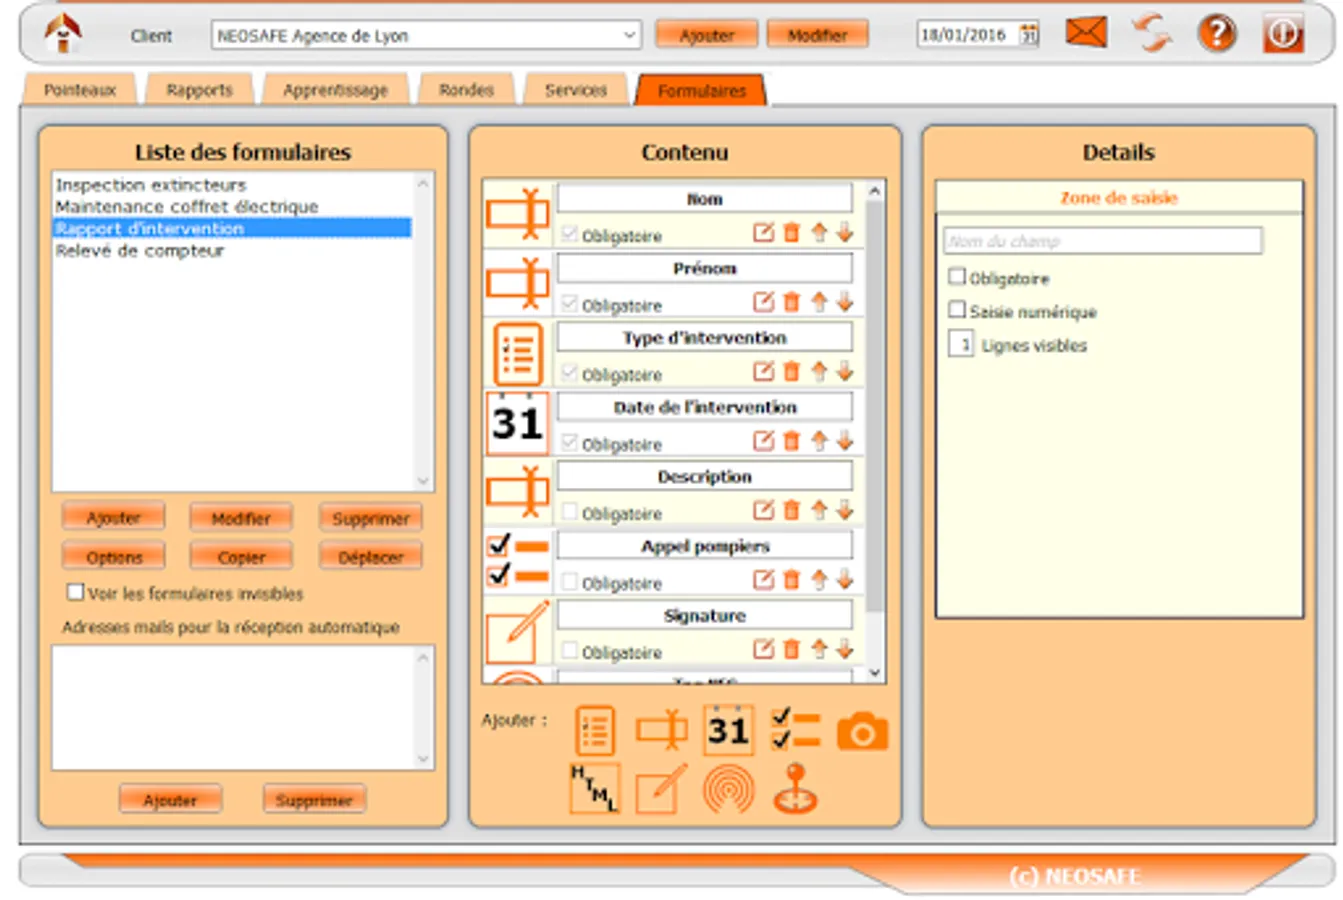The image size is (1343, 900).
Task: Enable Voir les formulaires invisibles checkbox
Action: click(x=75, y=592)
